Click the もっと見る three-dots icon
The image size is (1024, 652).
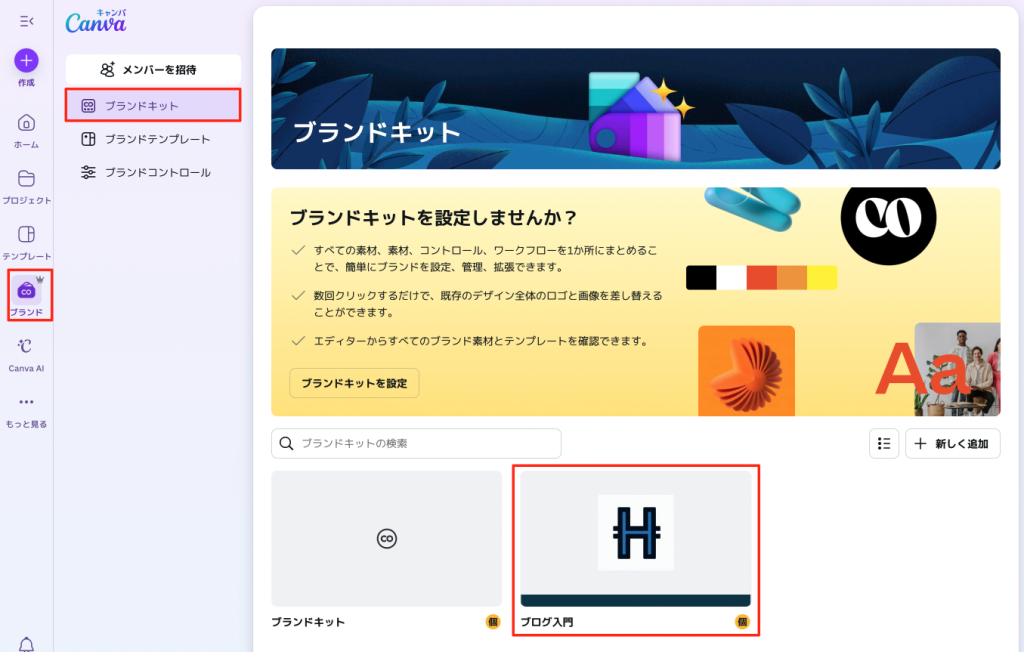point(26,403)
